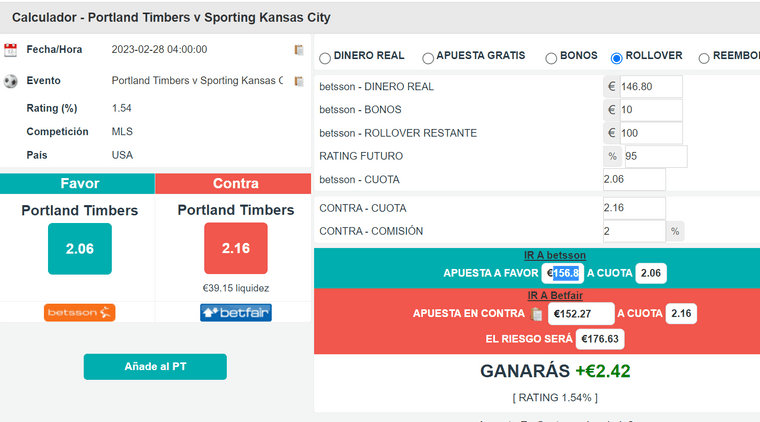The image size is (760, 422).
Task: Open the betsson logo
Action: 79,313
